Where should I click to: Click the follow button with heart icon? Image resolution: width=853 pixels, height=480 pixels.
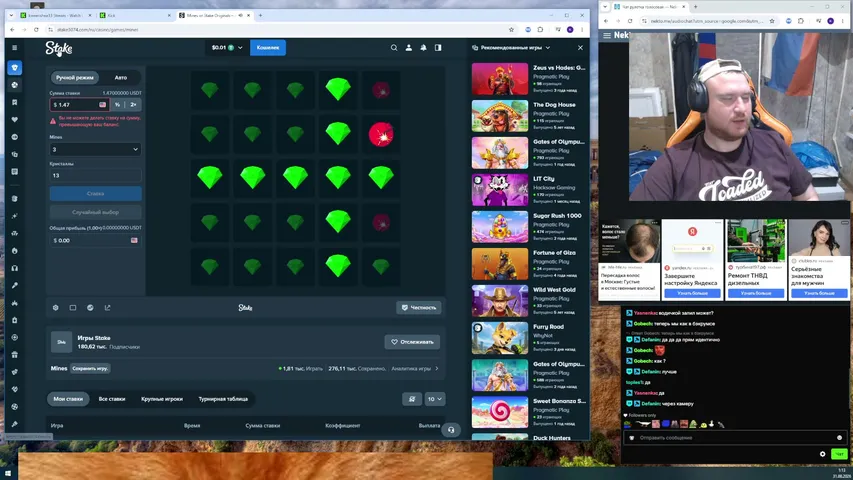pos(412,342)
